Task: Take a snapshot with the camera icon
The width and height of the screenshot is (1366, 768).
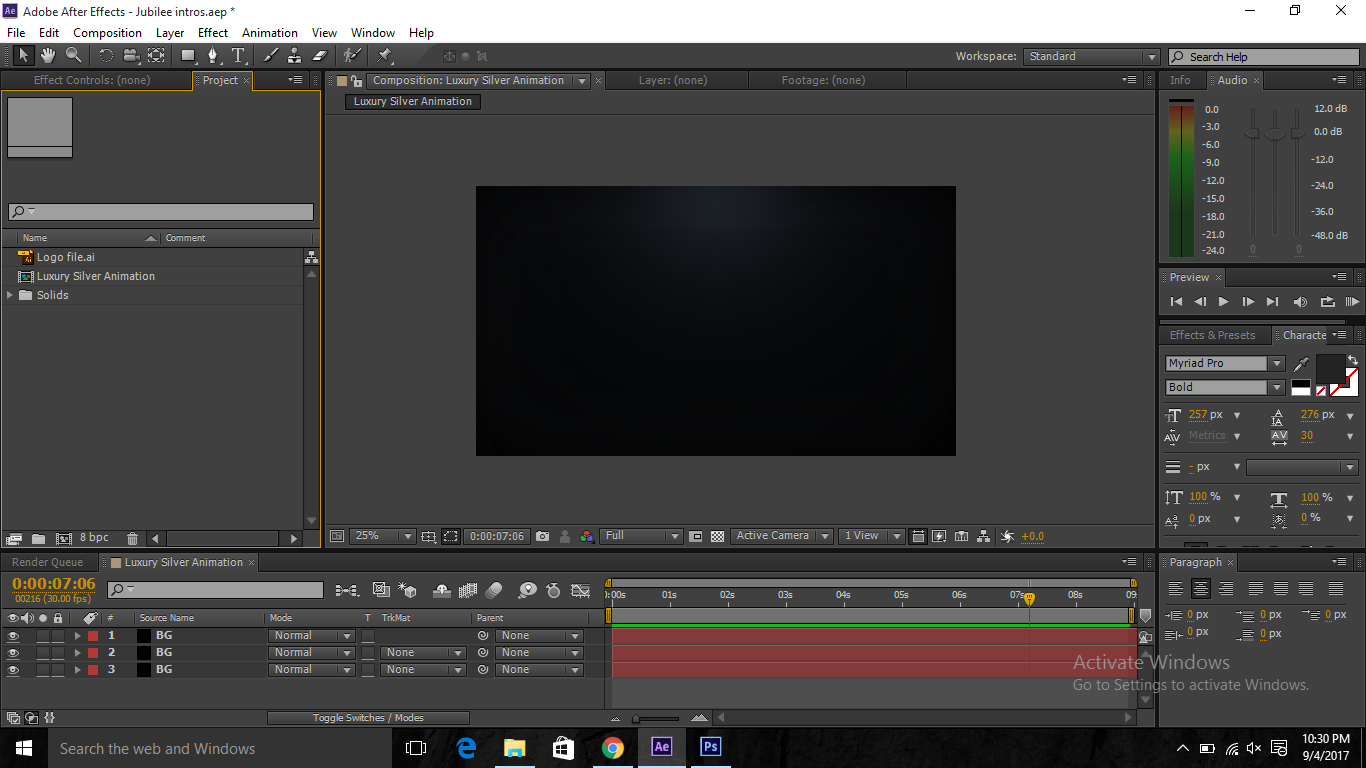Action: click(542, 536)
